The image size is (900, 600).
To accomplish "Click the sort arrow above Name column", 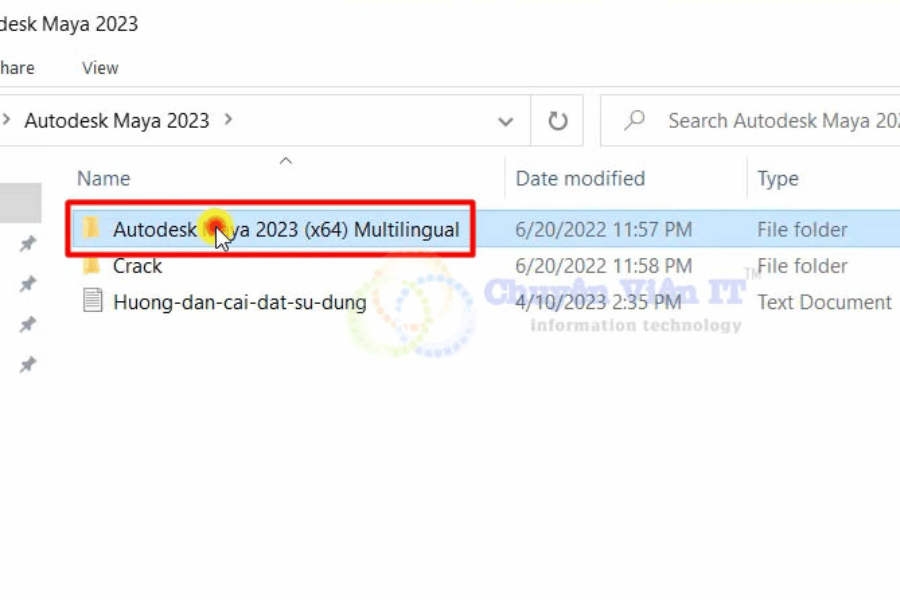I will pos(285,160).
